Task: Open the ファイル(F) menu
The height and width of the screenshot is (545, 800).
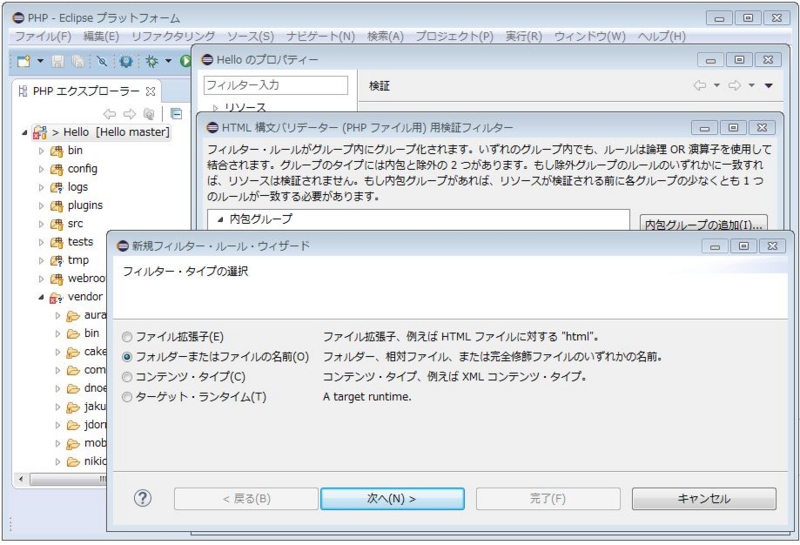Action: (x=43, y=36)
